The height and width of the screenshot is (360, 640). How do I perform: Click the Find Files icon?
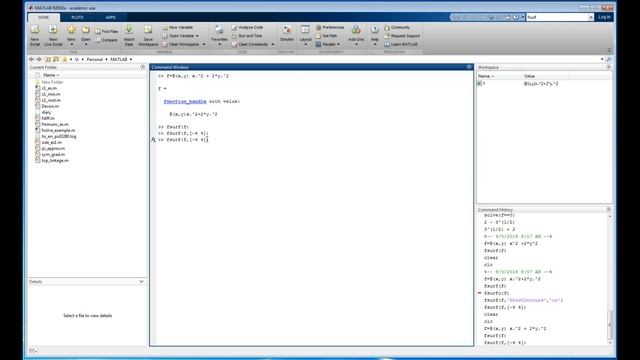[98, 31]
